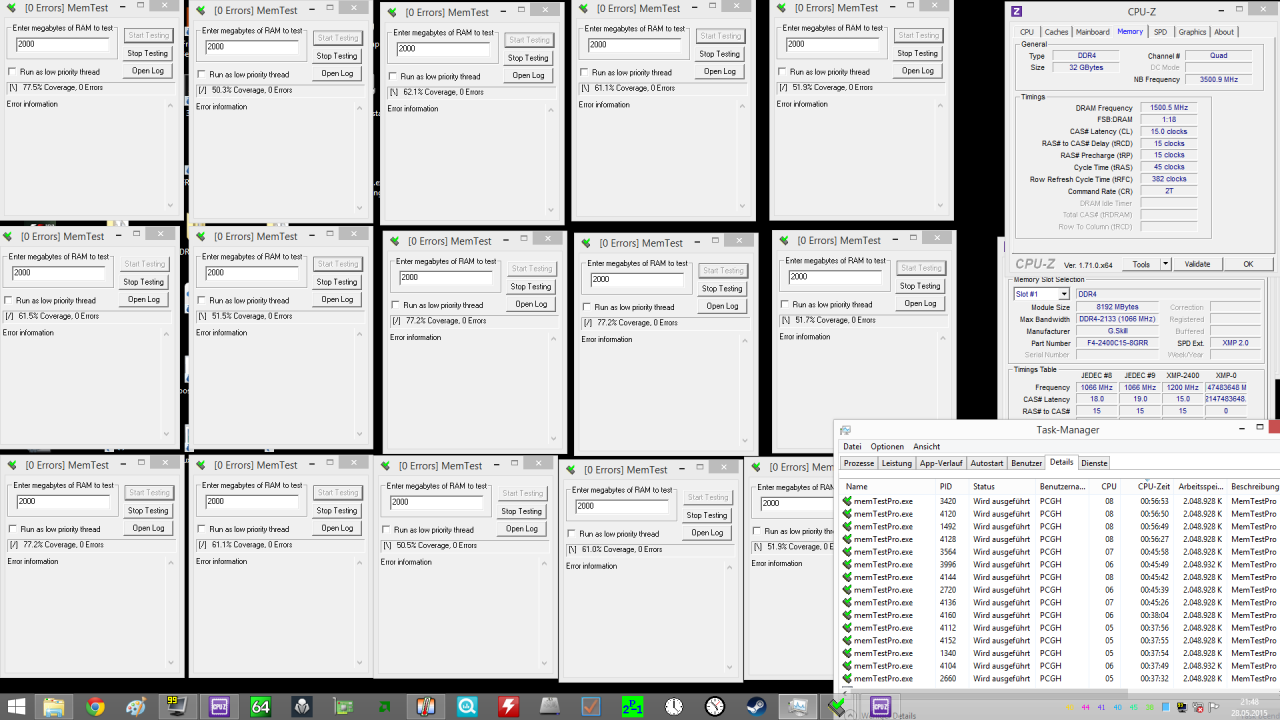
Task: Open the AIDA64 taskbar icon
Action: (x=261, y=706)
